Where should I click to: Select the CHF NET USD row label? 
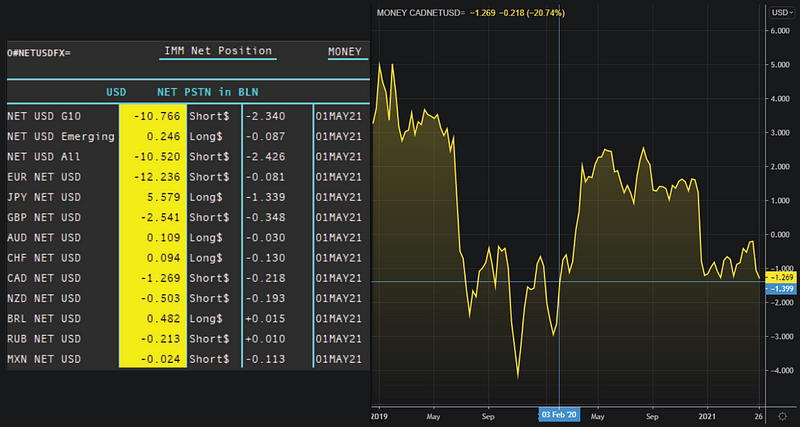tap(44, 258)
